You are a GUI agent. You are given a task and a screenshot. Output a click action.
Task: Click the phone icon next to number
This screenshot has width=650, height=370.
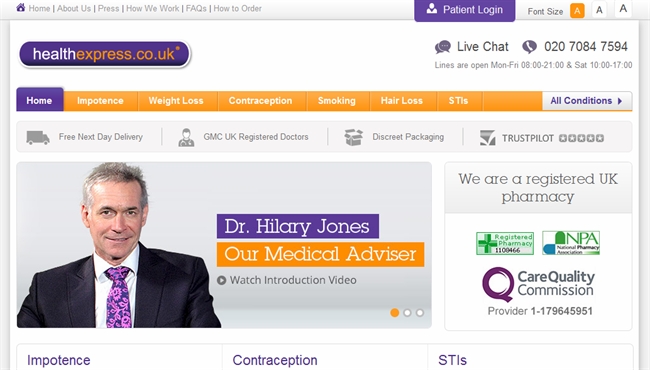[x=529, y=47]
